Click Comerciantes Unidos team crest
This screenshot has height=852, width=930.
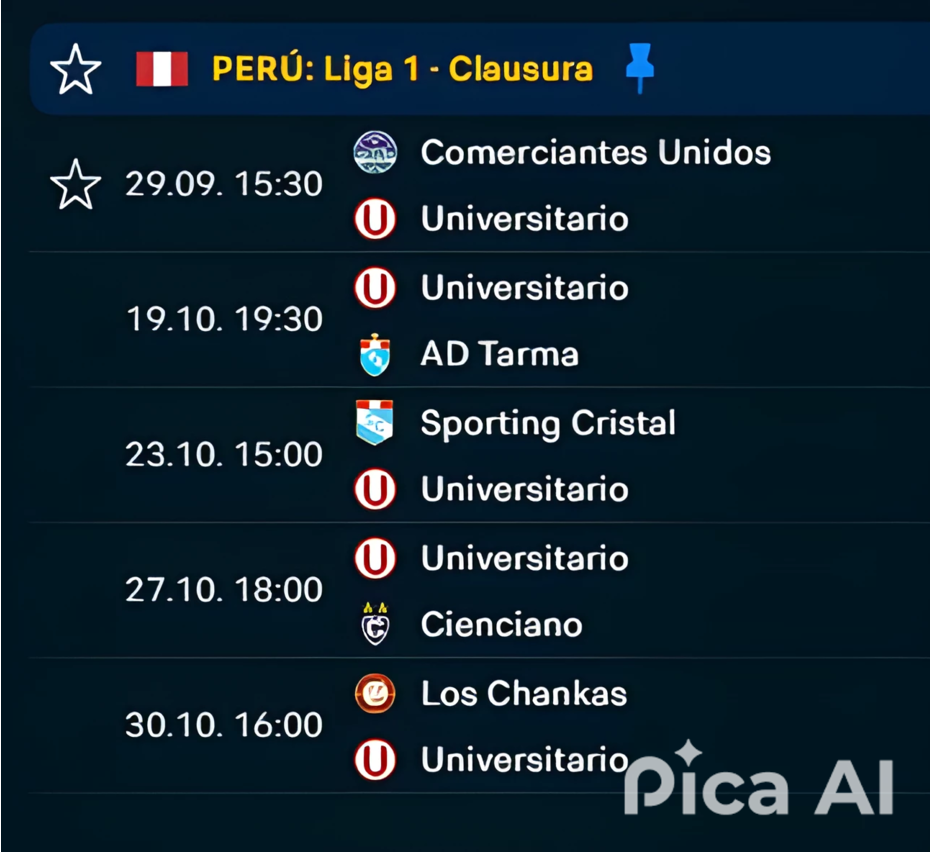[x=375, y=152]
